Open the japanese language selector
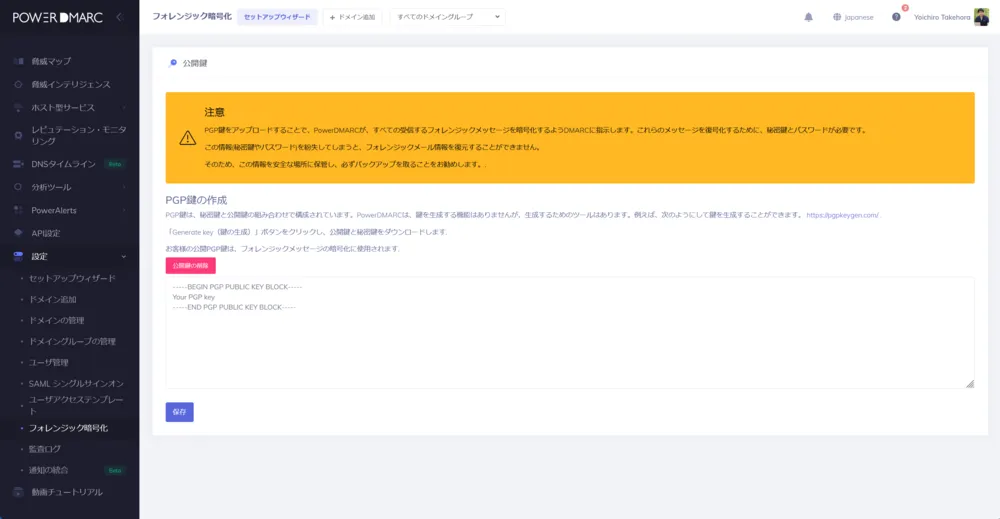Screen dimensions: 1000x519 853,17
